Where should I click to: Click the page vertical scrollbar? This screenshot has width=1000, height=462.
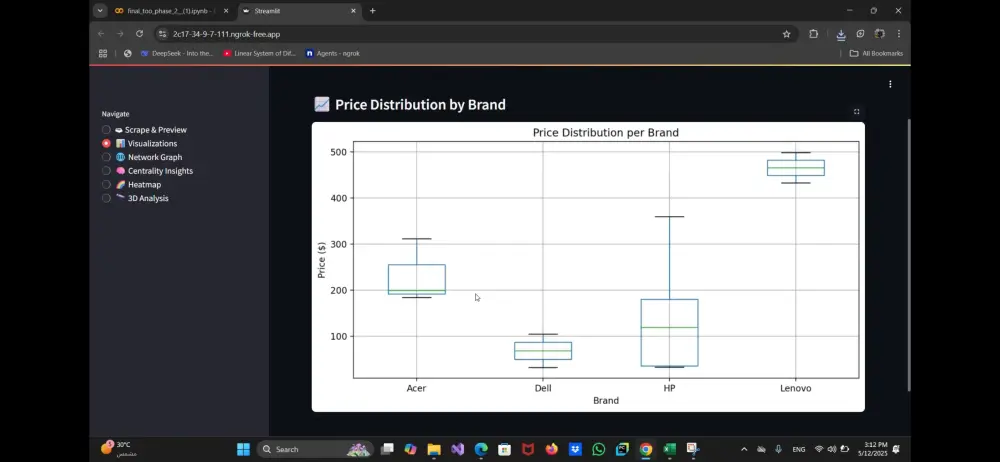pos(909,255)
